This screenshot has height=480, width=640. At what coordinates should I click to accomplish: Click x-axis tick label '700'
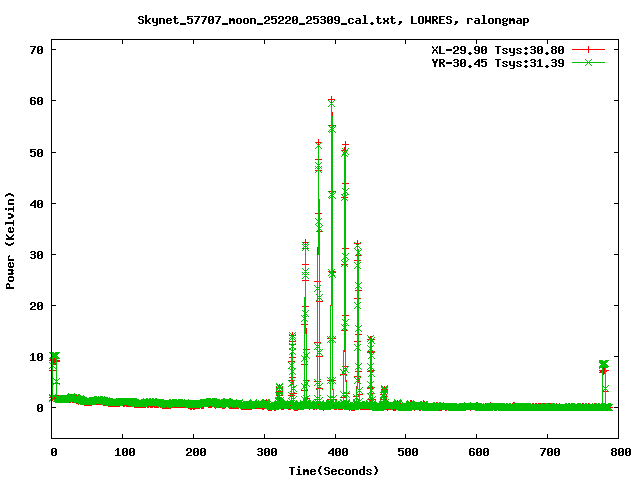pyautogui.click(x=550, y=452)
